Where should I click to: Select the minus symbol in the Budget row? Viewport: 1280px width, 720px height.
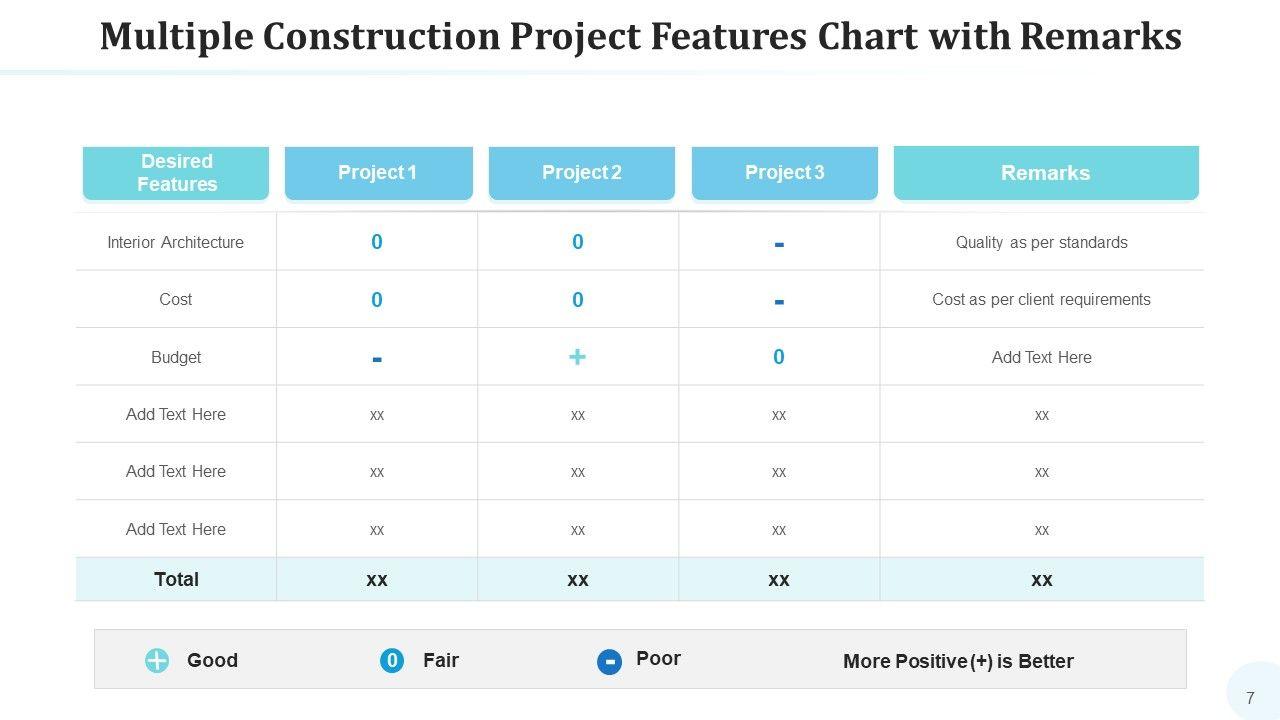point(376,359)
